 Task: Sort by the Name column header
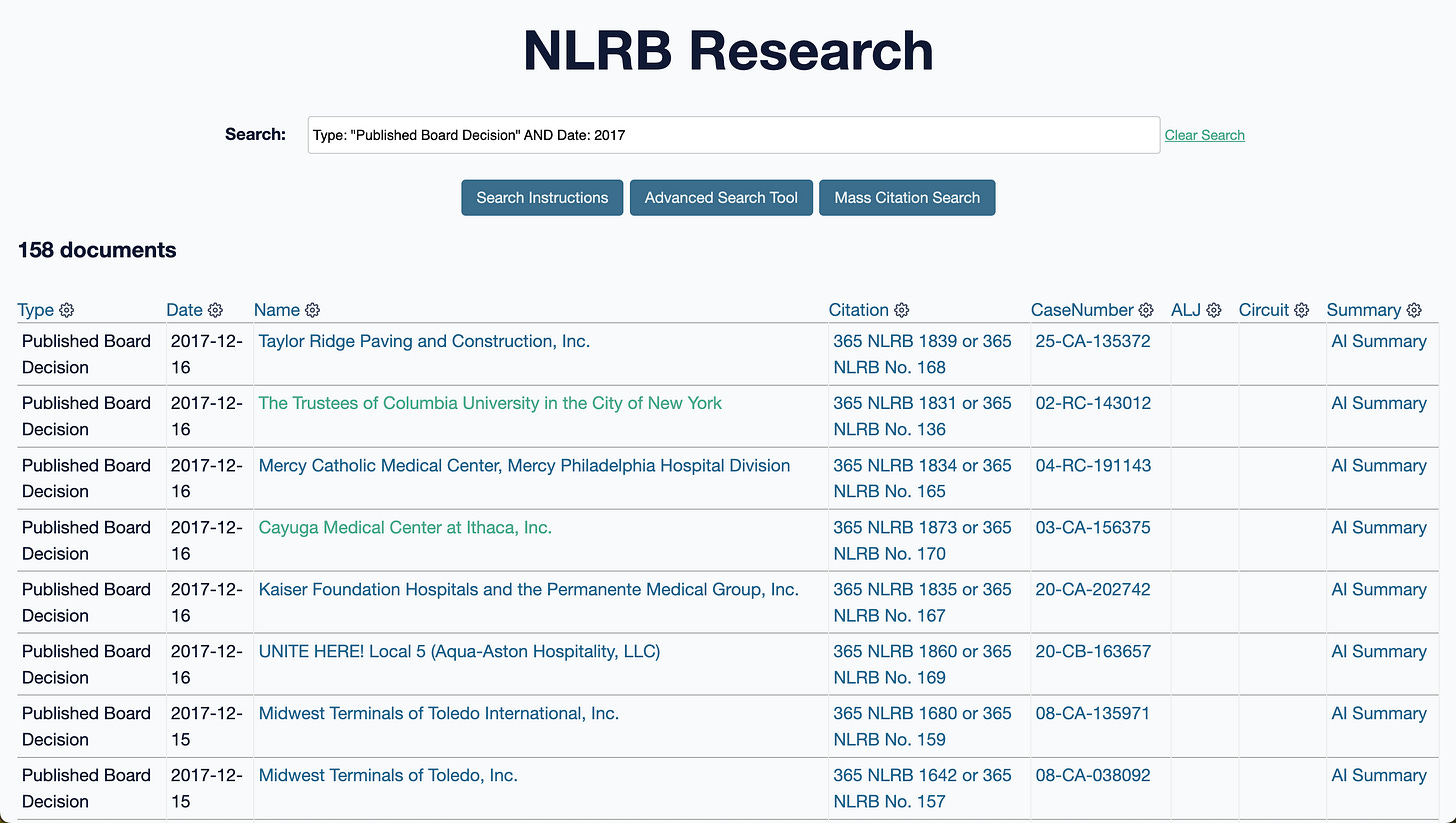pos(277,310)
